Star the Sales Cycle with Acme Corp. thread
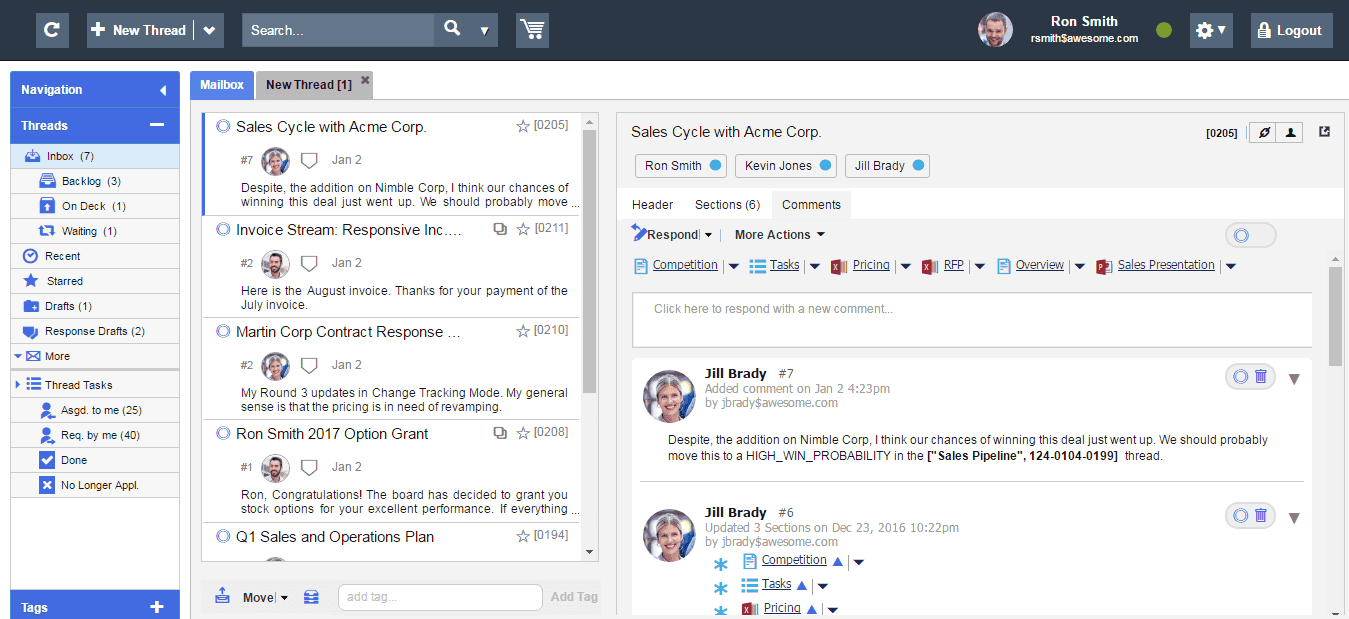The image size is (1349, 619). point(523,126)
